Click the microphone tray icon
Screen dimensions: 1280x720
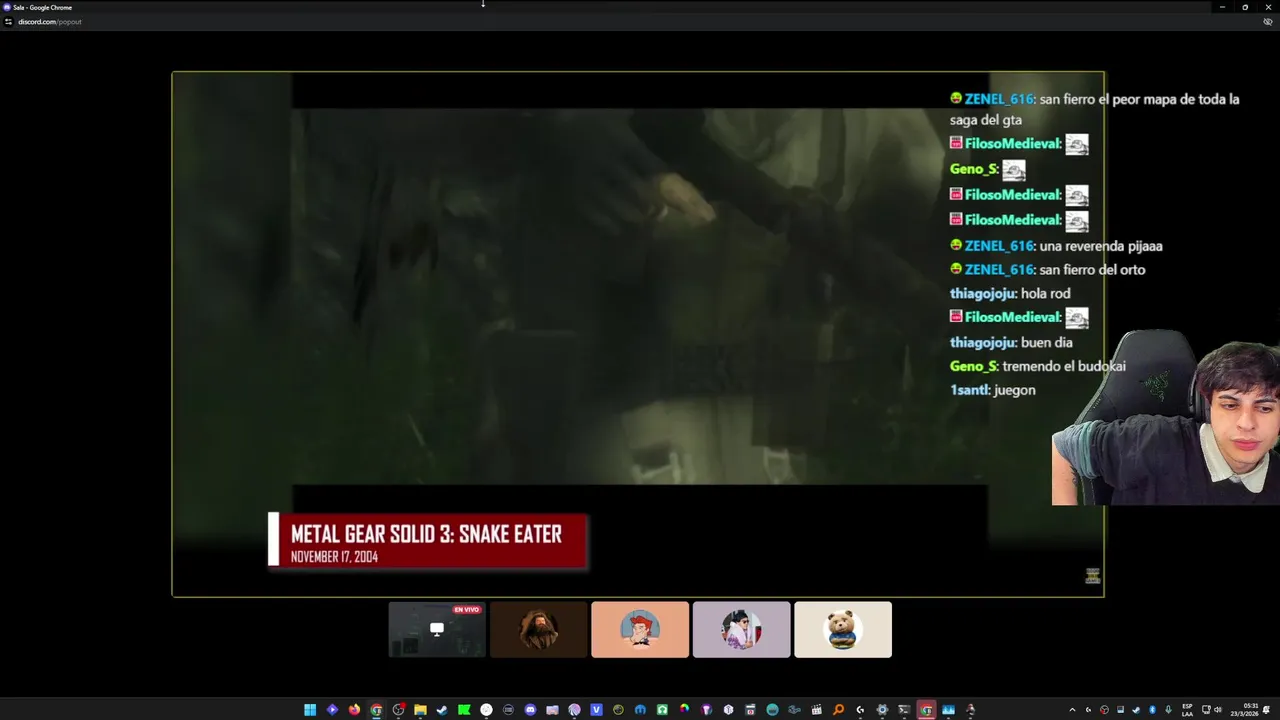(1168, 710)
